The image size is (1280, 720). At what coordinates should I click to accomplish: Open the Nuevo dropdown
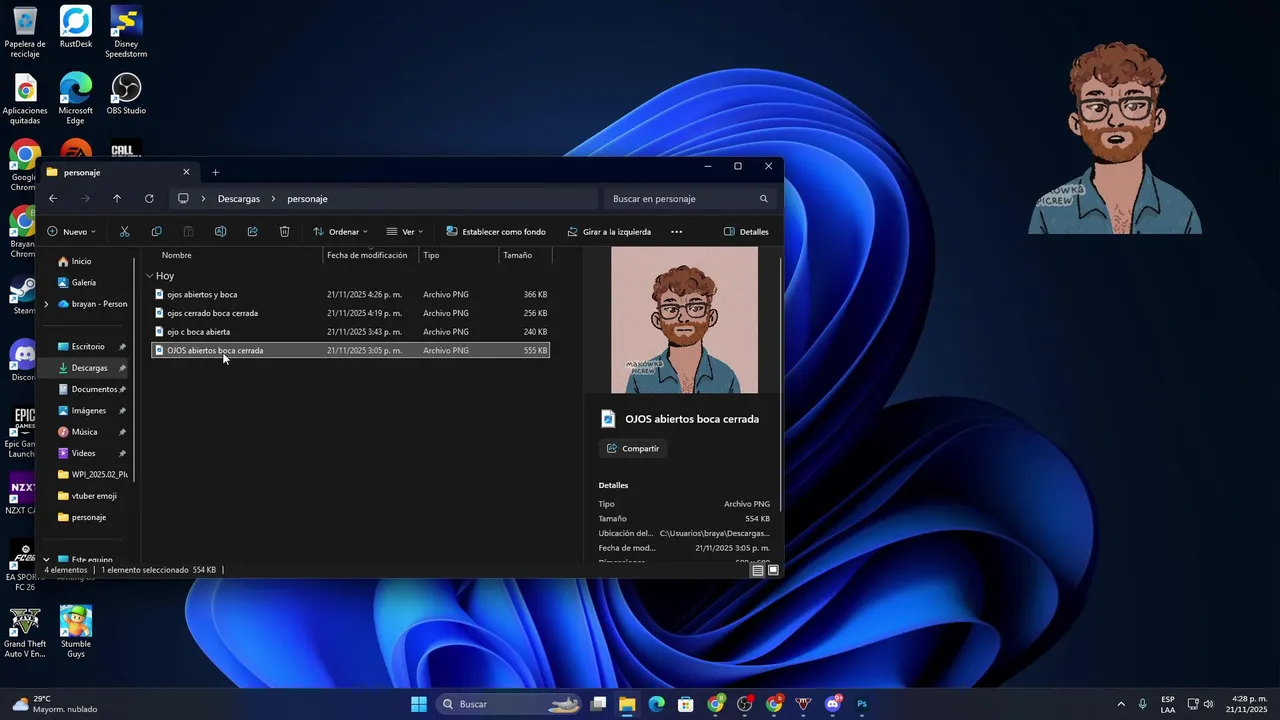coord(71,231)
